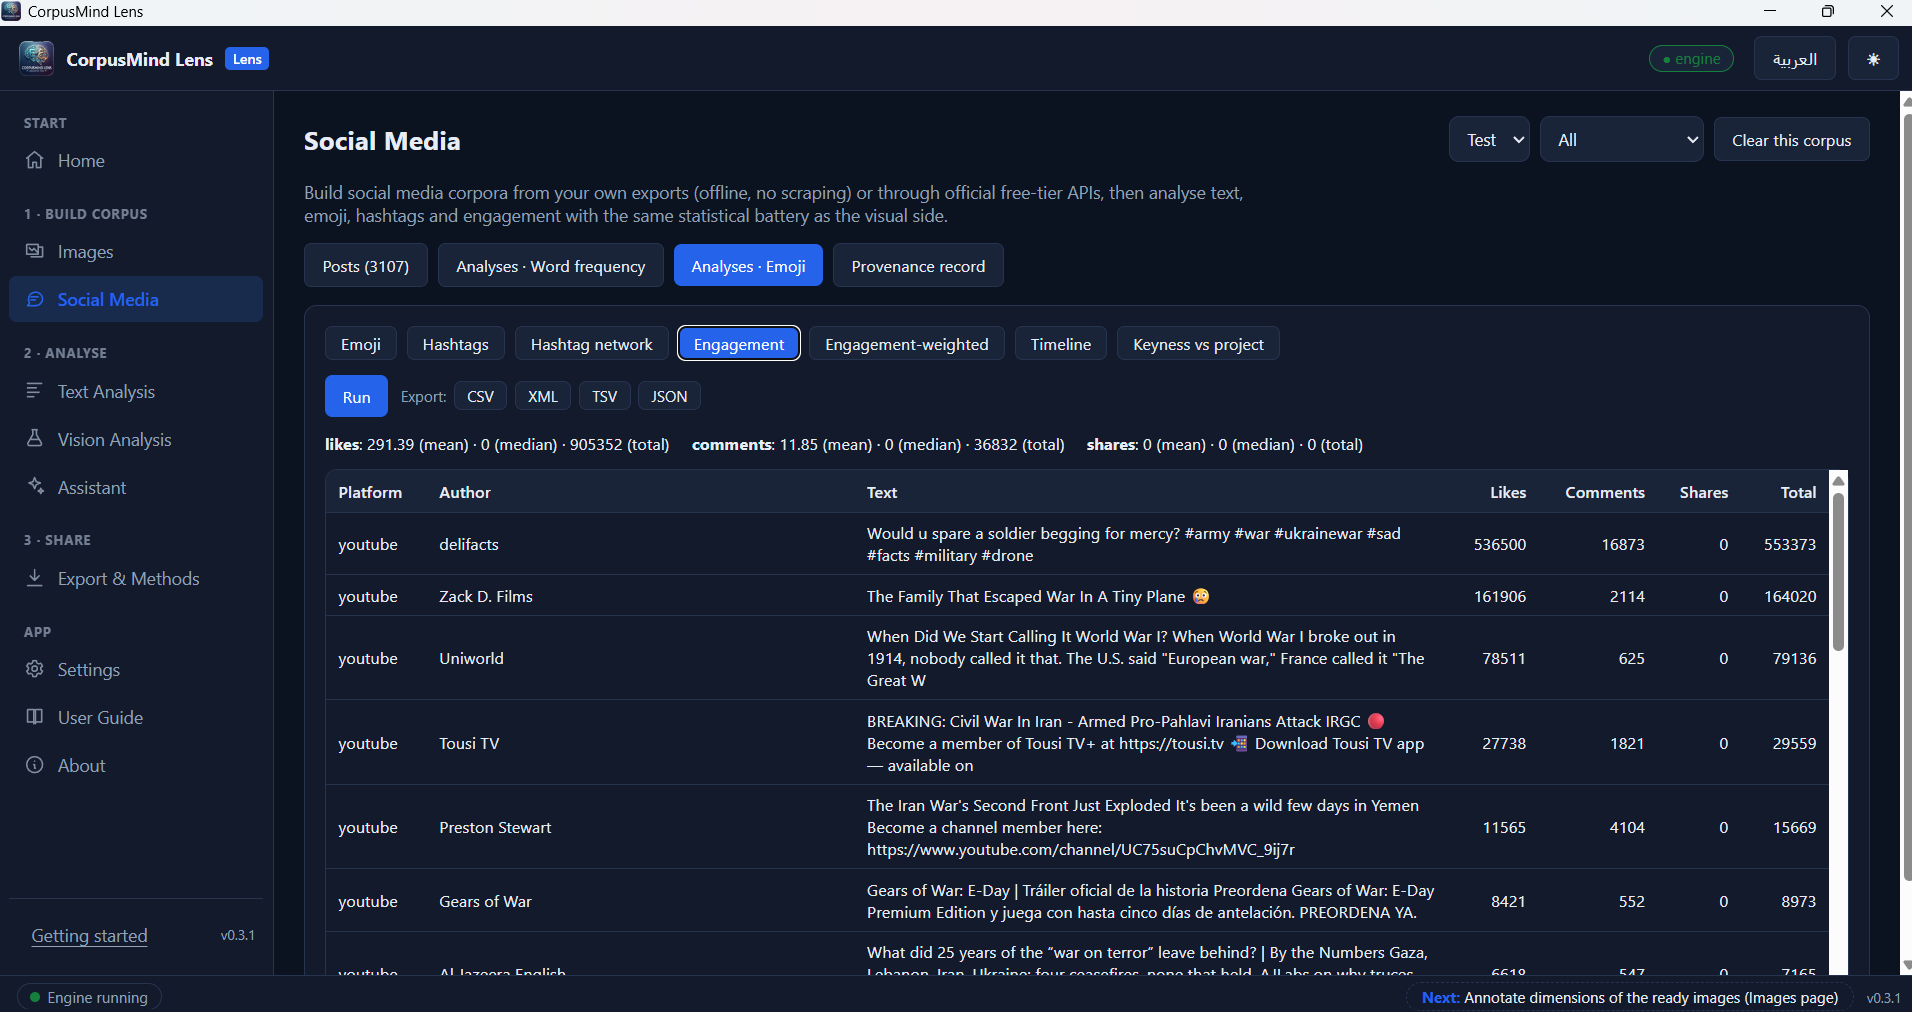
Task: Export results as CSV
Action: point(480,396)
